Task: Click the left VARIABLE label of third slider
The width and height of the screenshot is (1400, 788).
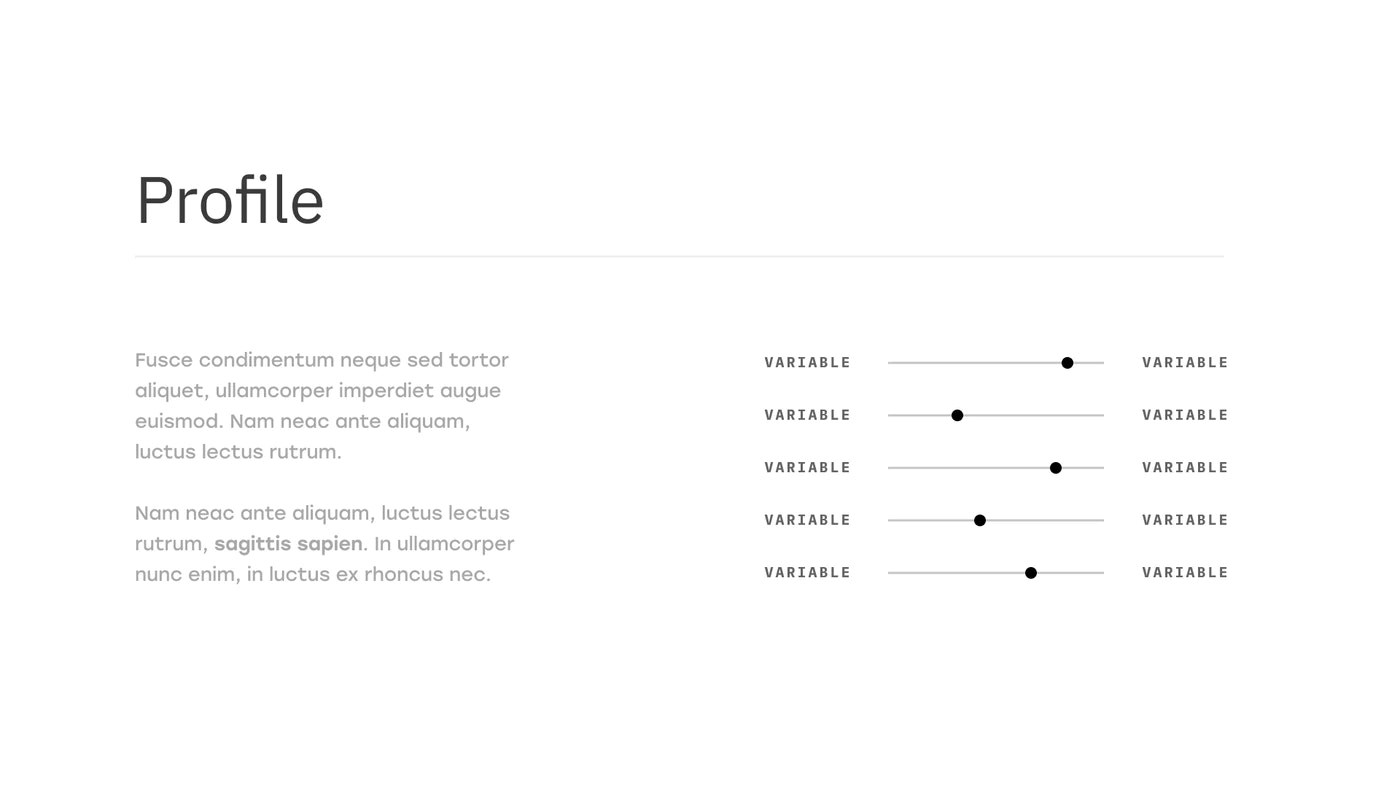Action: pyautogui.click(x=807, y=468)
